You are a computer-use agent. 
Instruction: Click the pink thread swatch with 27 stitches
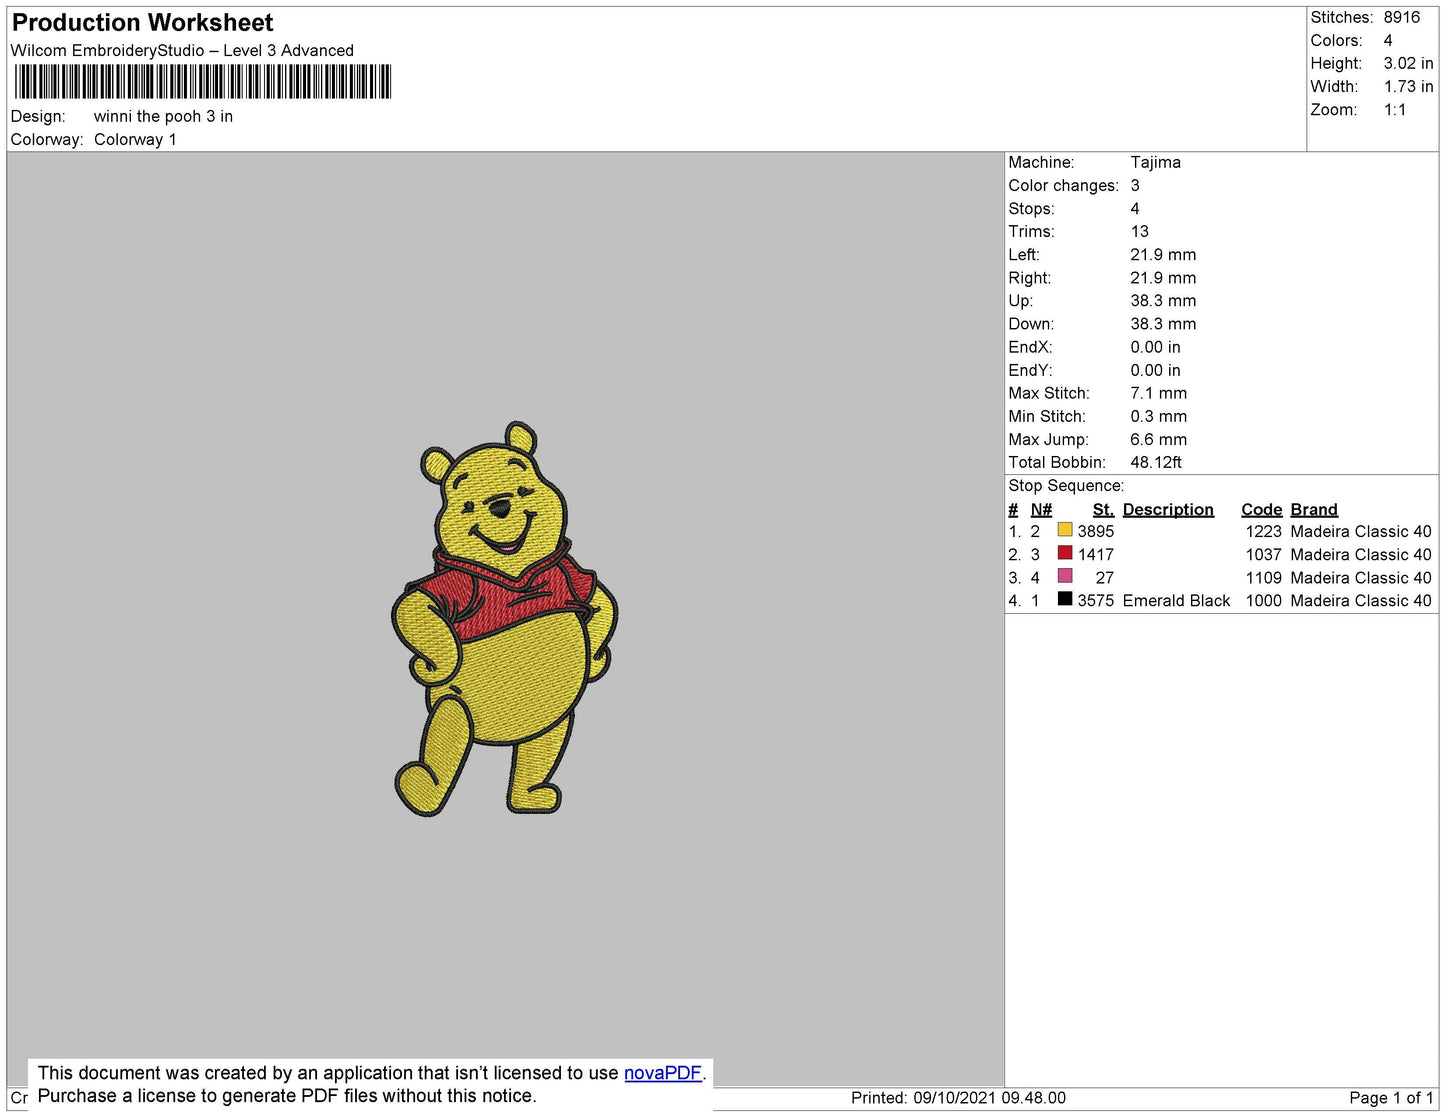[1065, 576]
